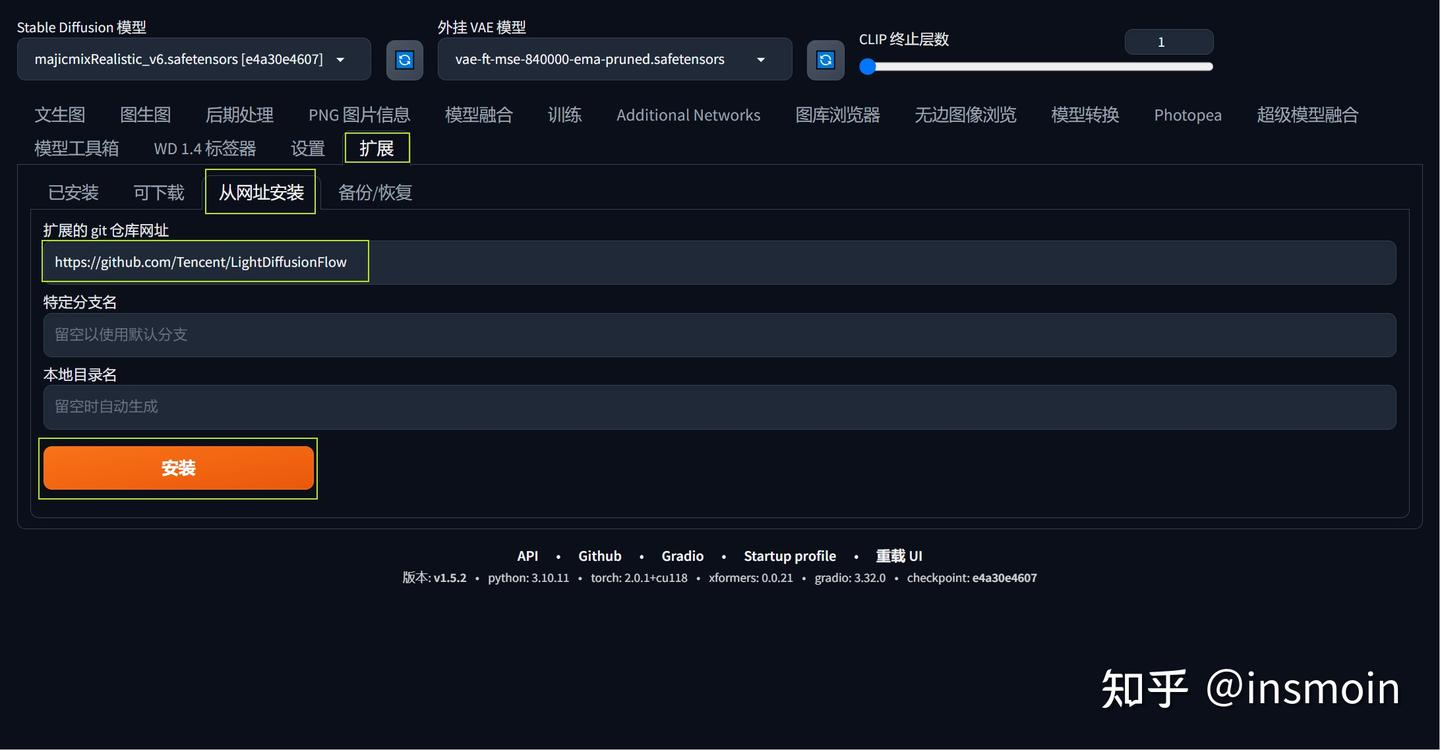Switch to the 图生图 tab
The height and width of the screenshot is (750, 1440).
(144, 114)
